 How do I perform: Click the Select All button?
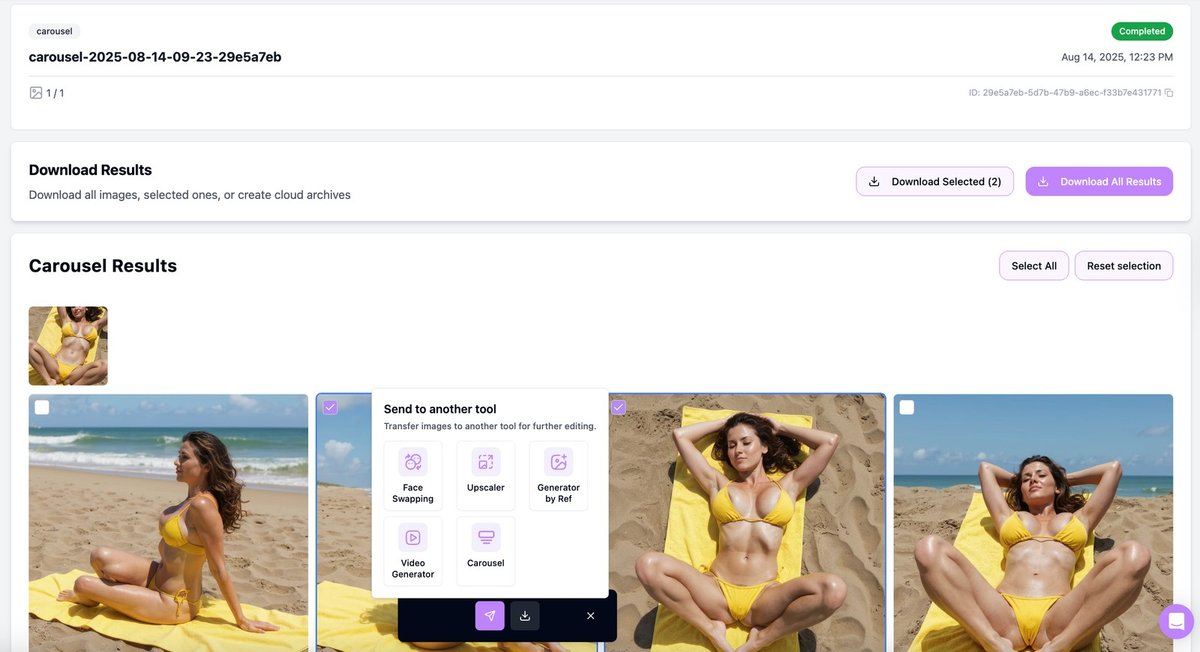[1033, 266]
